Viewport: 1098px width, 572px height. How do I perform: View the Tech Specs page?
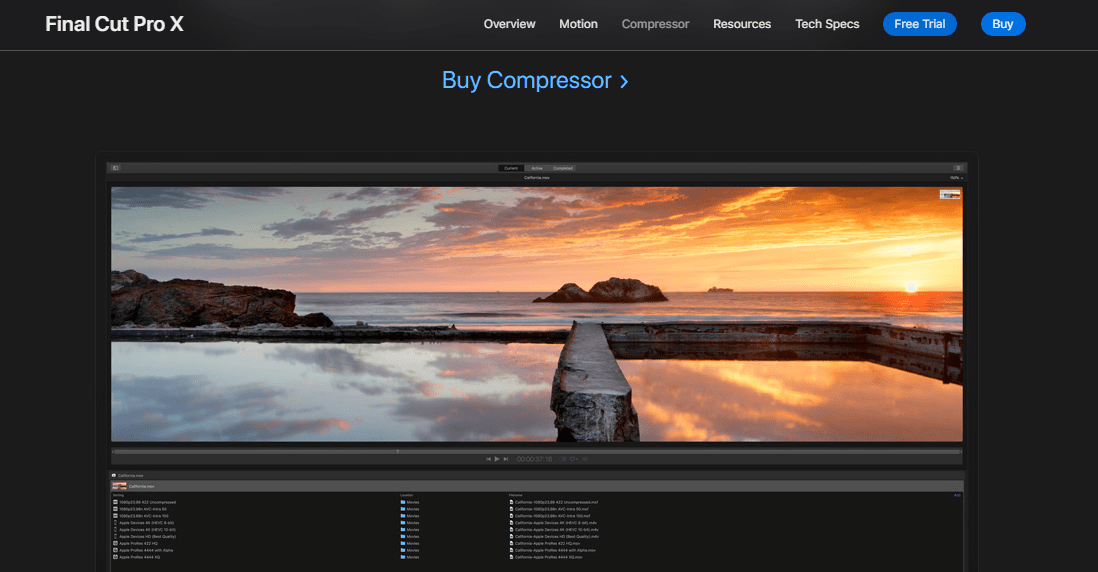pos(827,24)
